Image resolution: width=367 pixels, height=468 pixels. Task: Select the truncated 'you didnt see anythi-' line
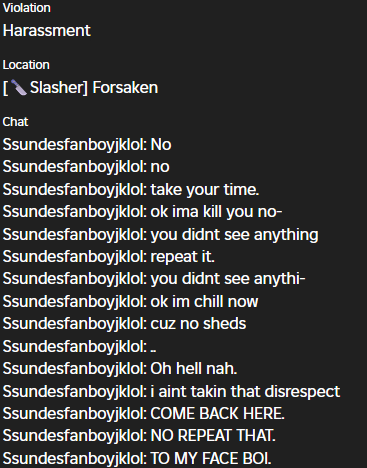(x=154, y=279)
